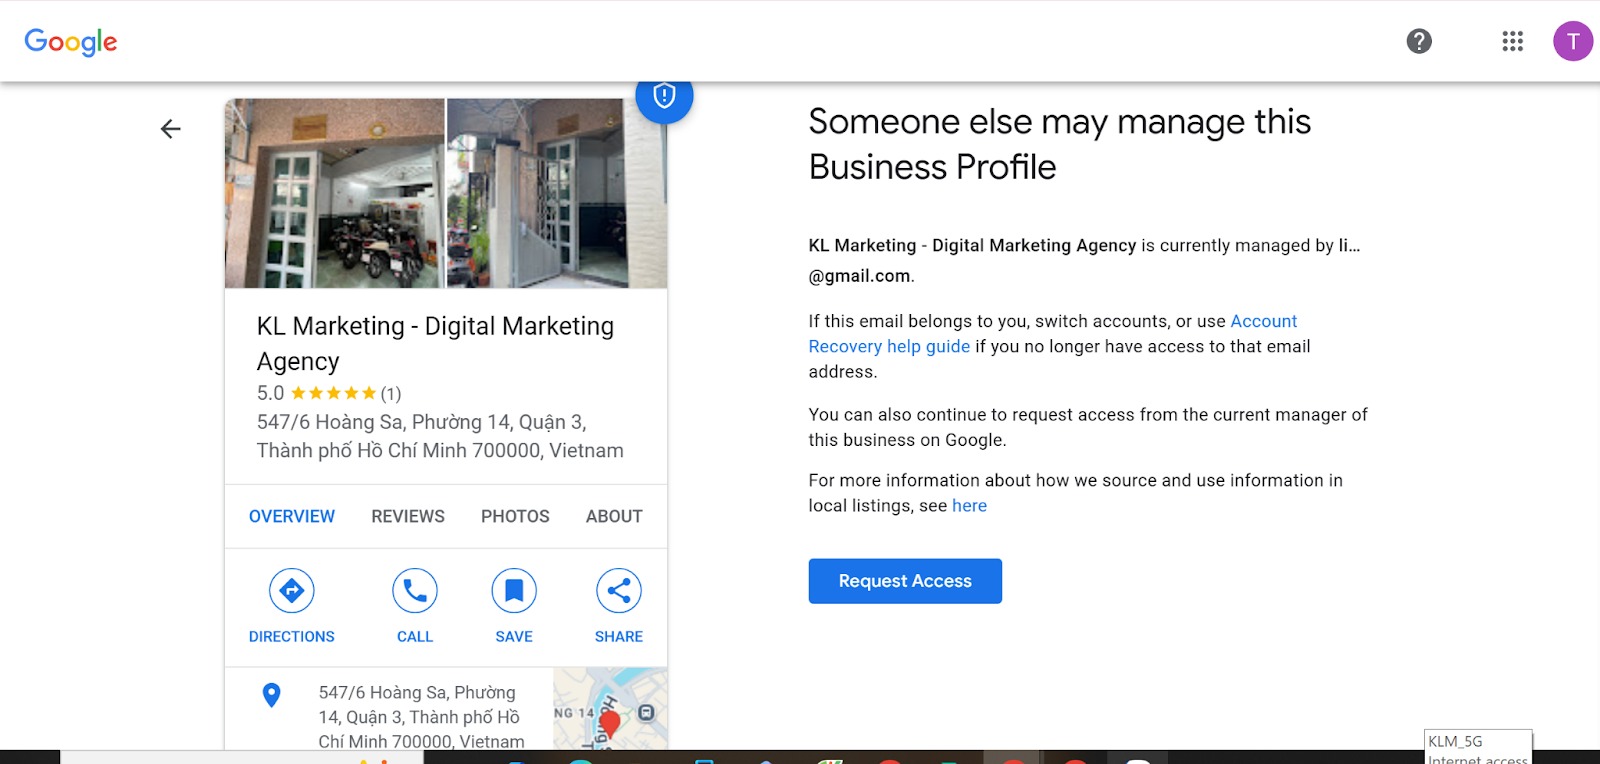Click the 'Someone else may manage this Business Profile' heading
Viewport: 1600px width, 764px height.
pyautogui.click(x=1060, y=144)
